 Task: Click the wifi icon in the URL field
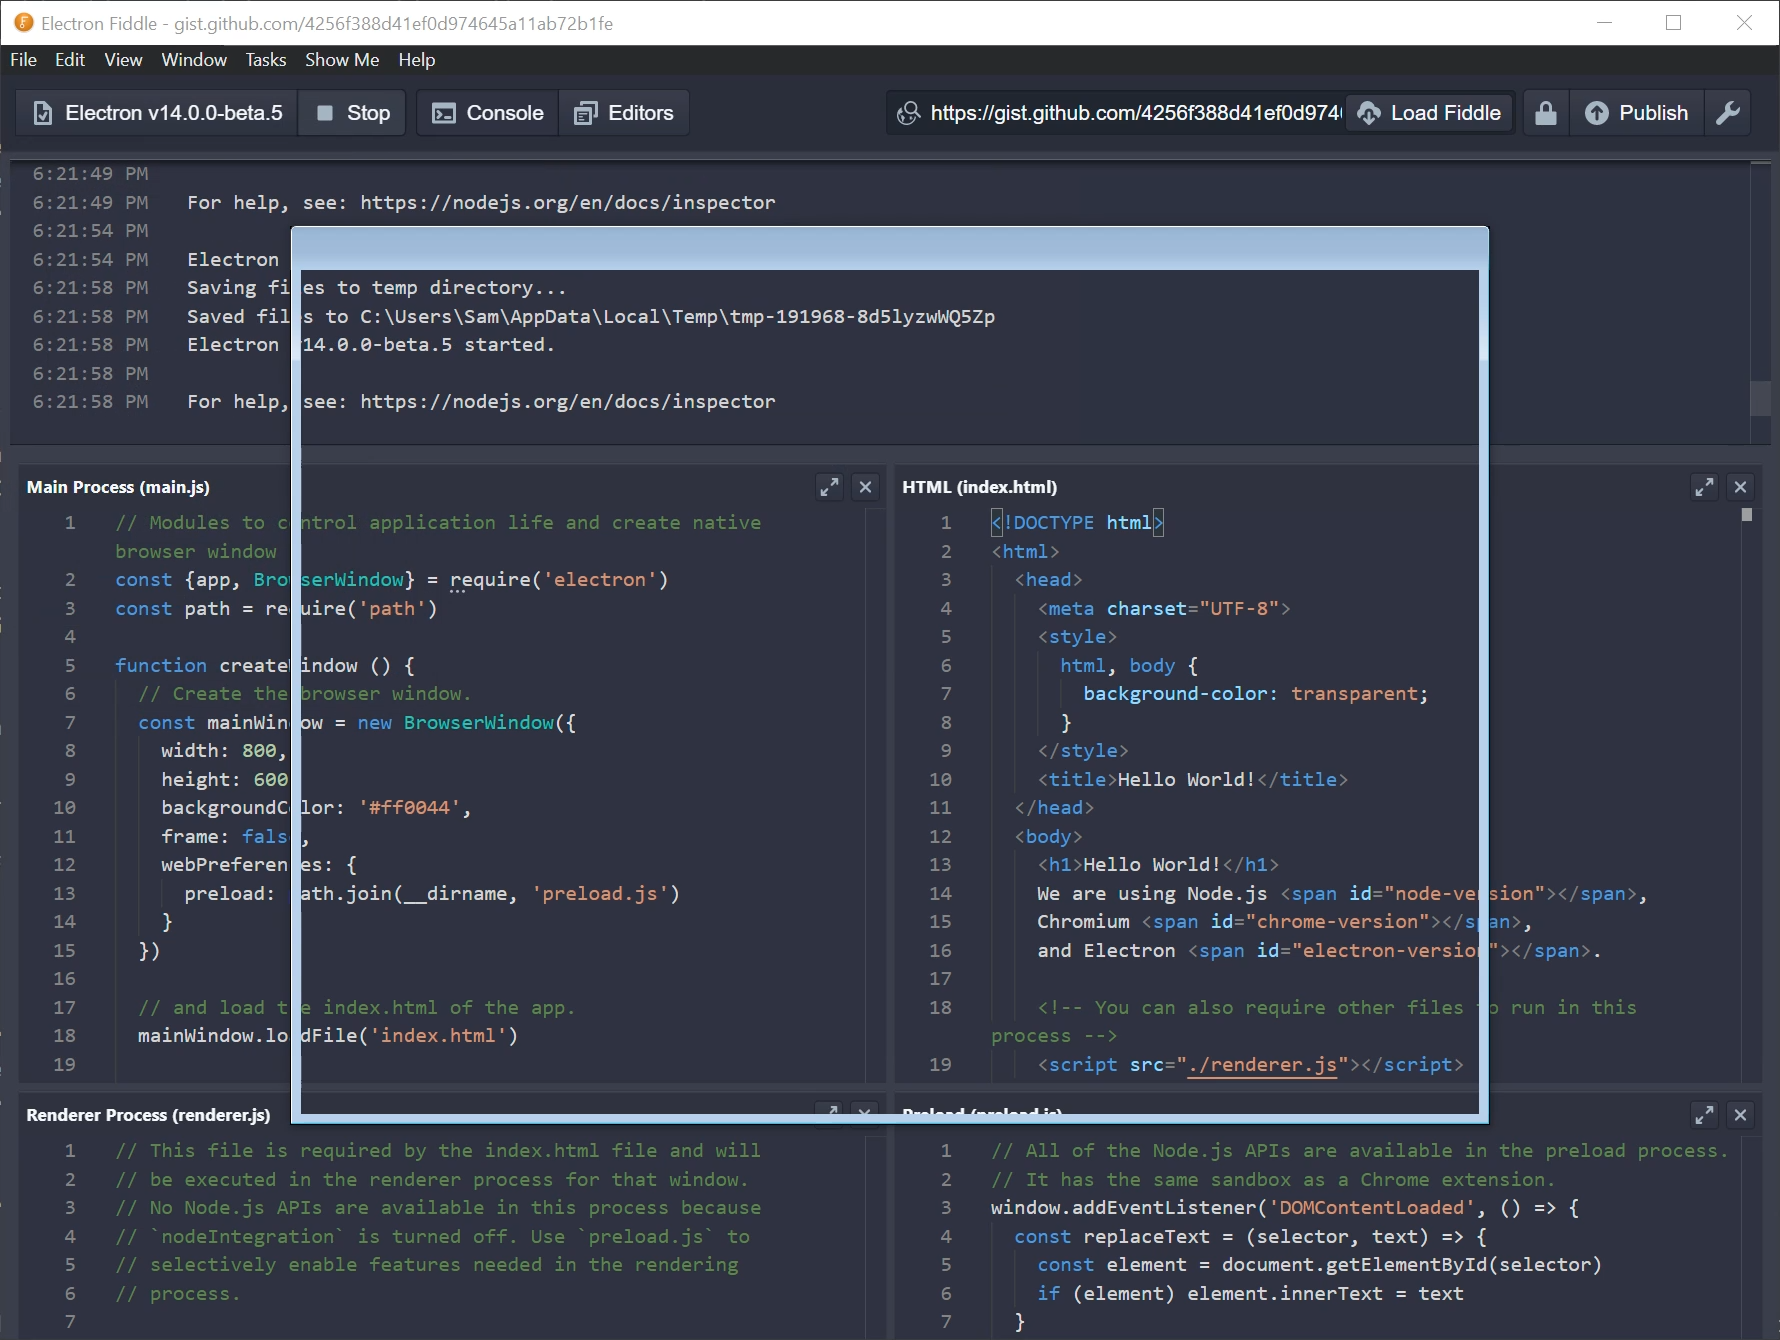tap(908, 113)
